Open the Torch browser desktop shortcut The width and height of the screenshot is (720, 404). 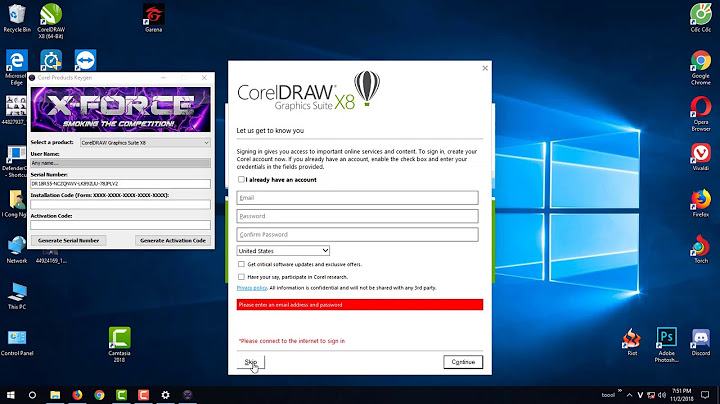(x=701, y=249)
